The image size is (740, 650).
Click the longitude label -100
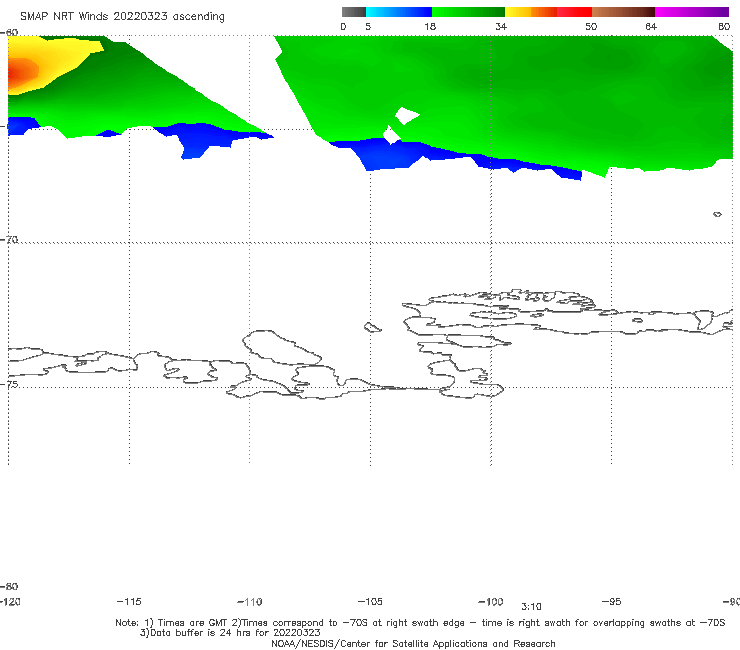click(x=491, y=601)
